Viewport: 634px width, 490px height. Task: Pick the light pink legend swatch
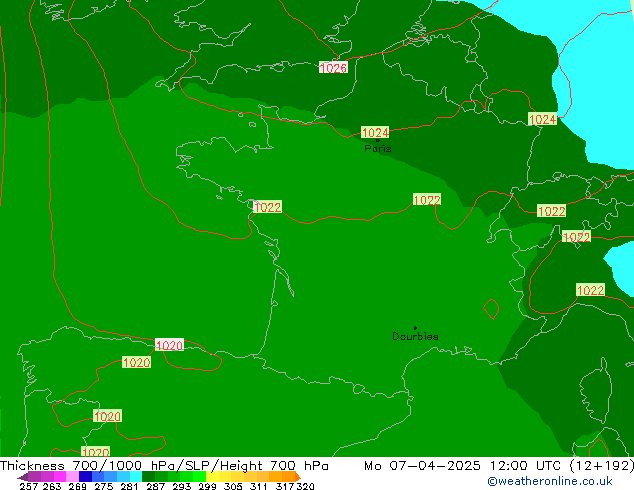(72, 476)
